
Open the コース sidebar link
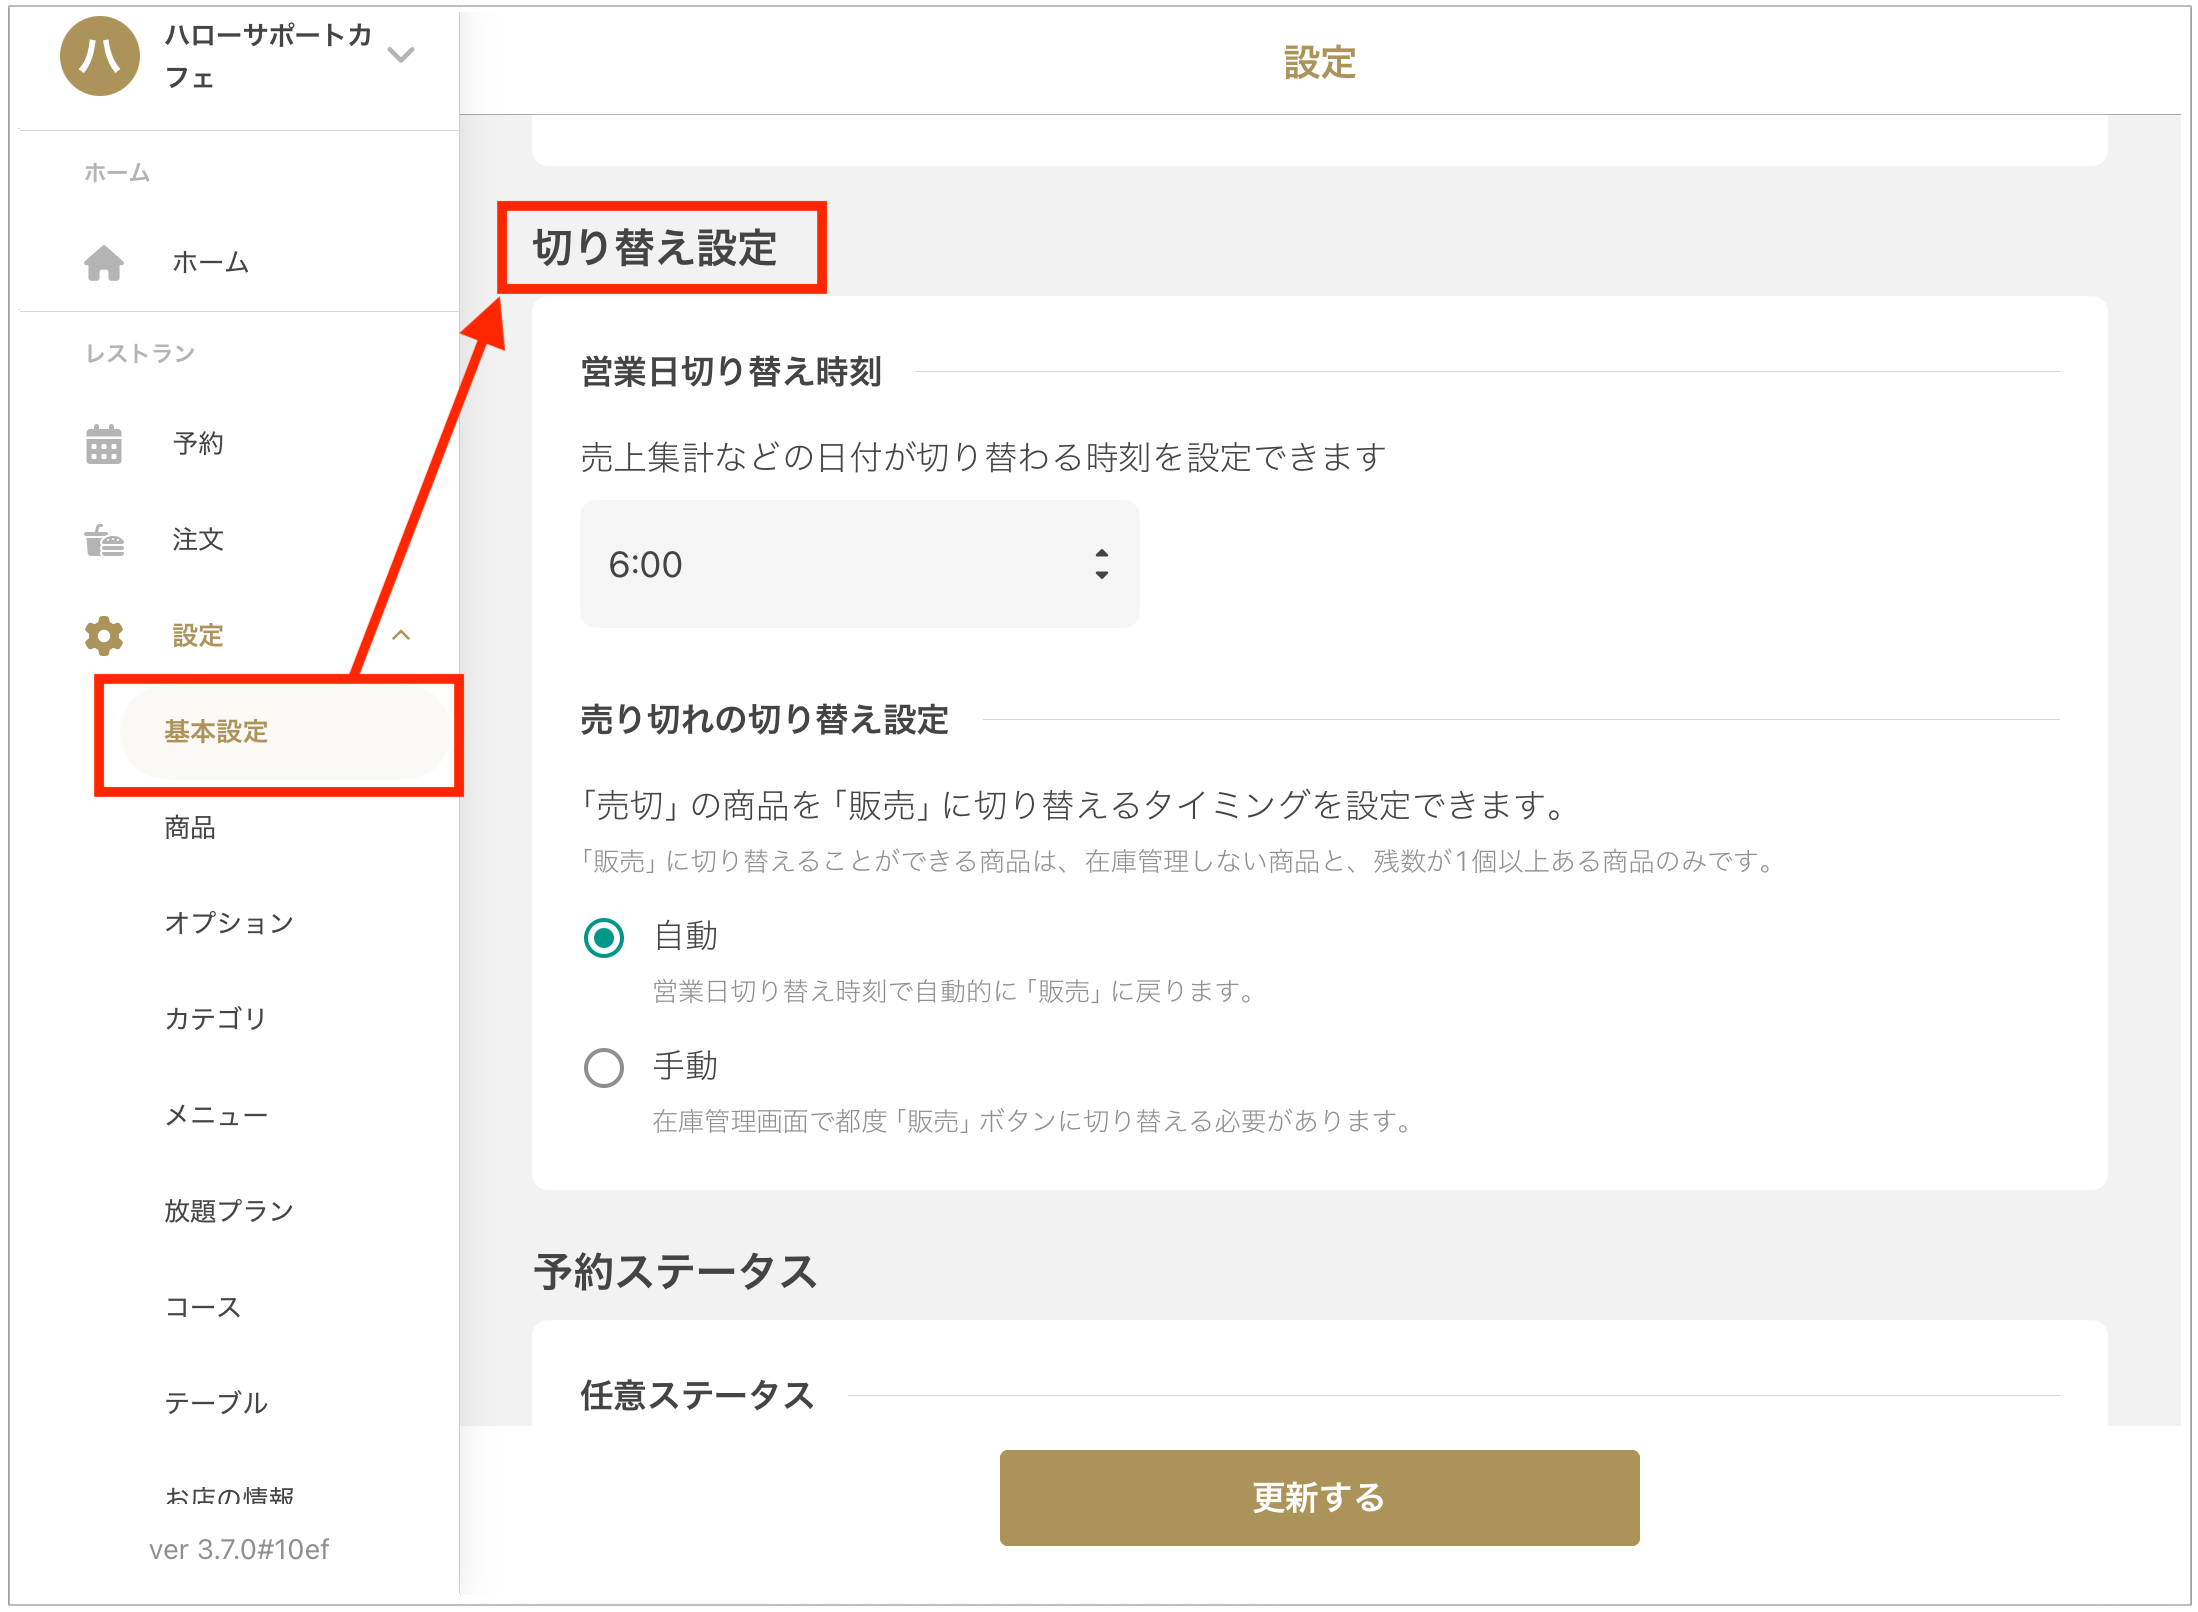(x=203, y=1307)
